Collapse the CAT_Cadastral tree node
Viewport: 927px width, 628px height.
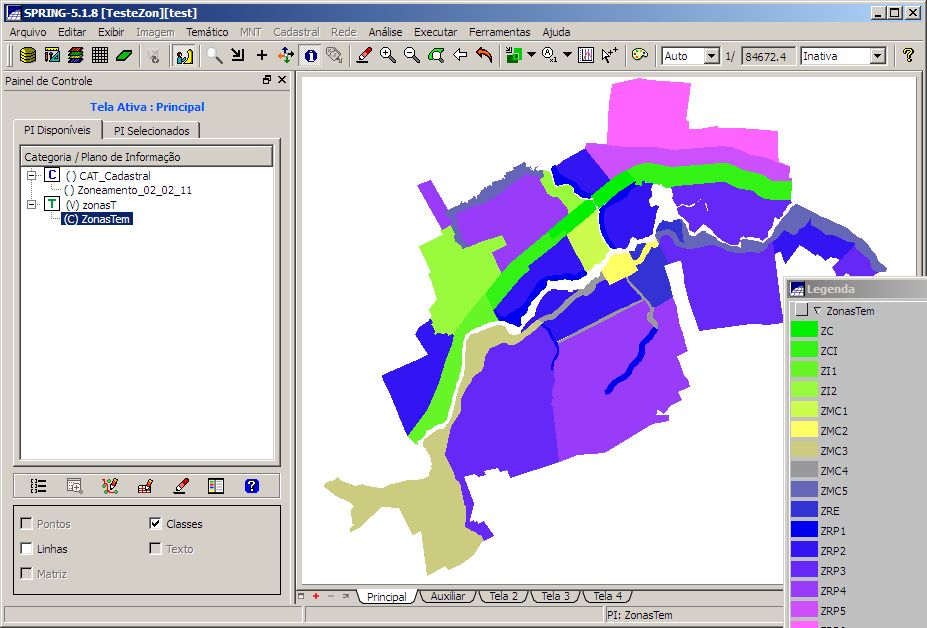[31, 175]
